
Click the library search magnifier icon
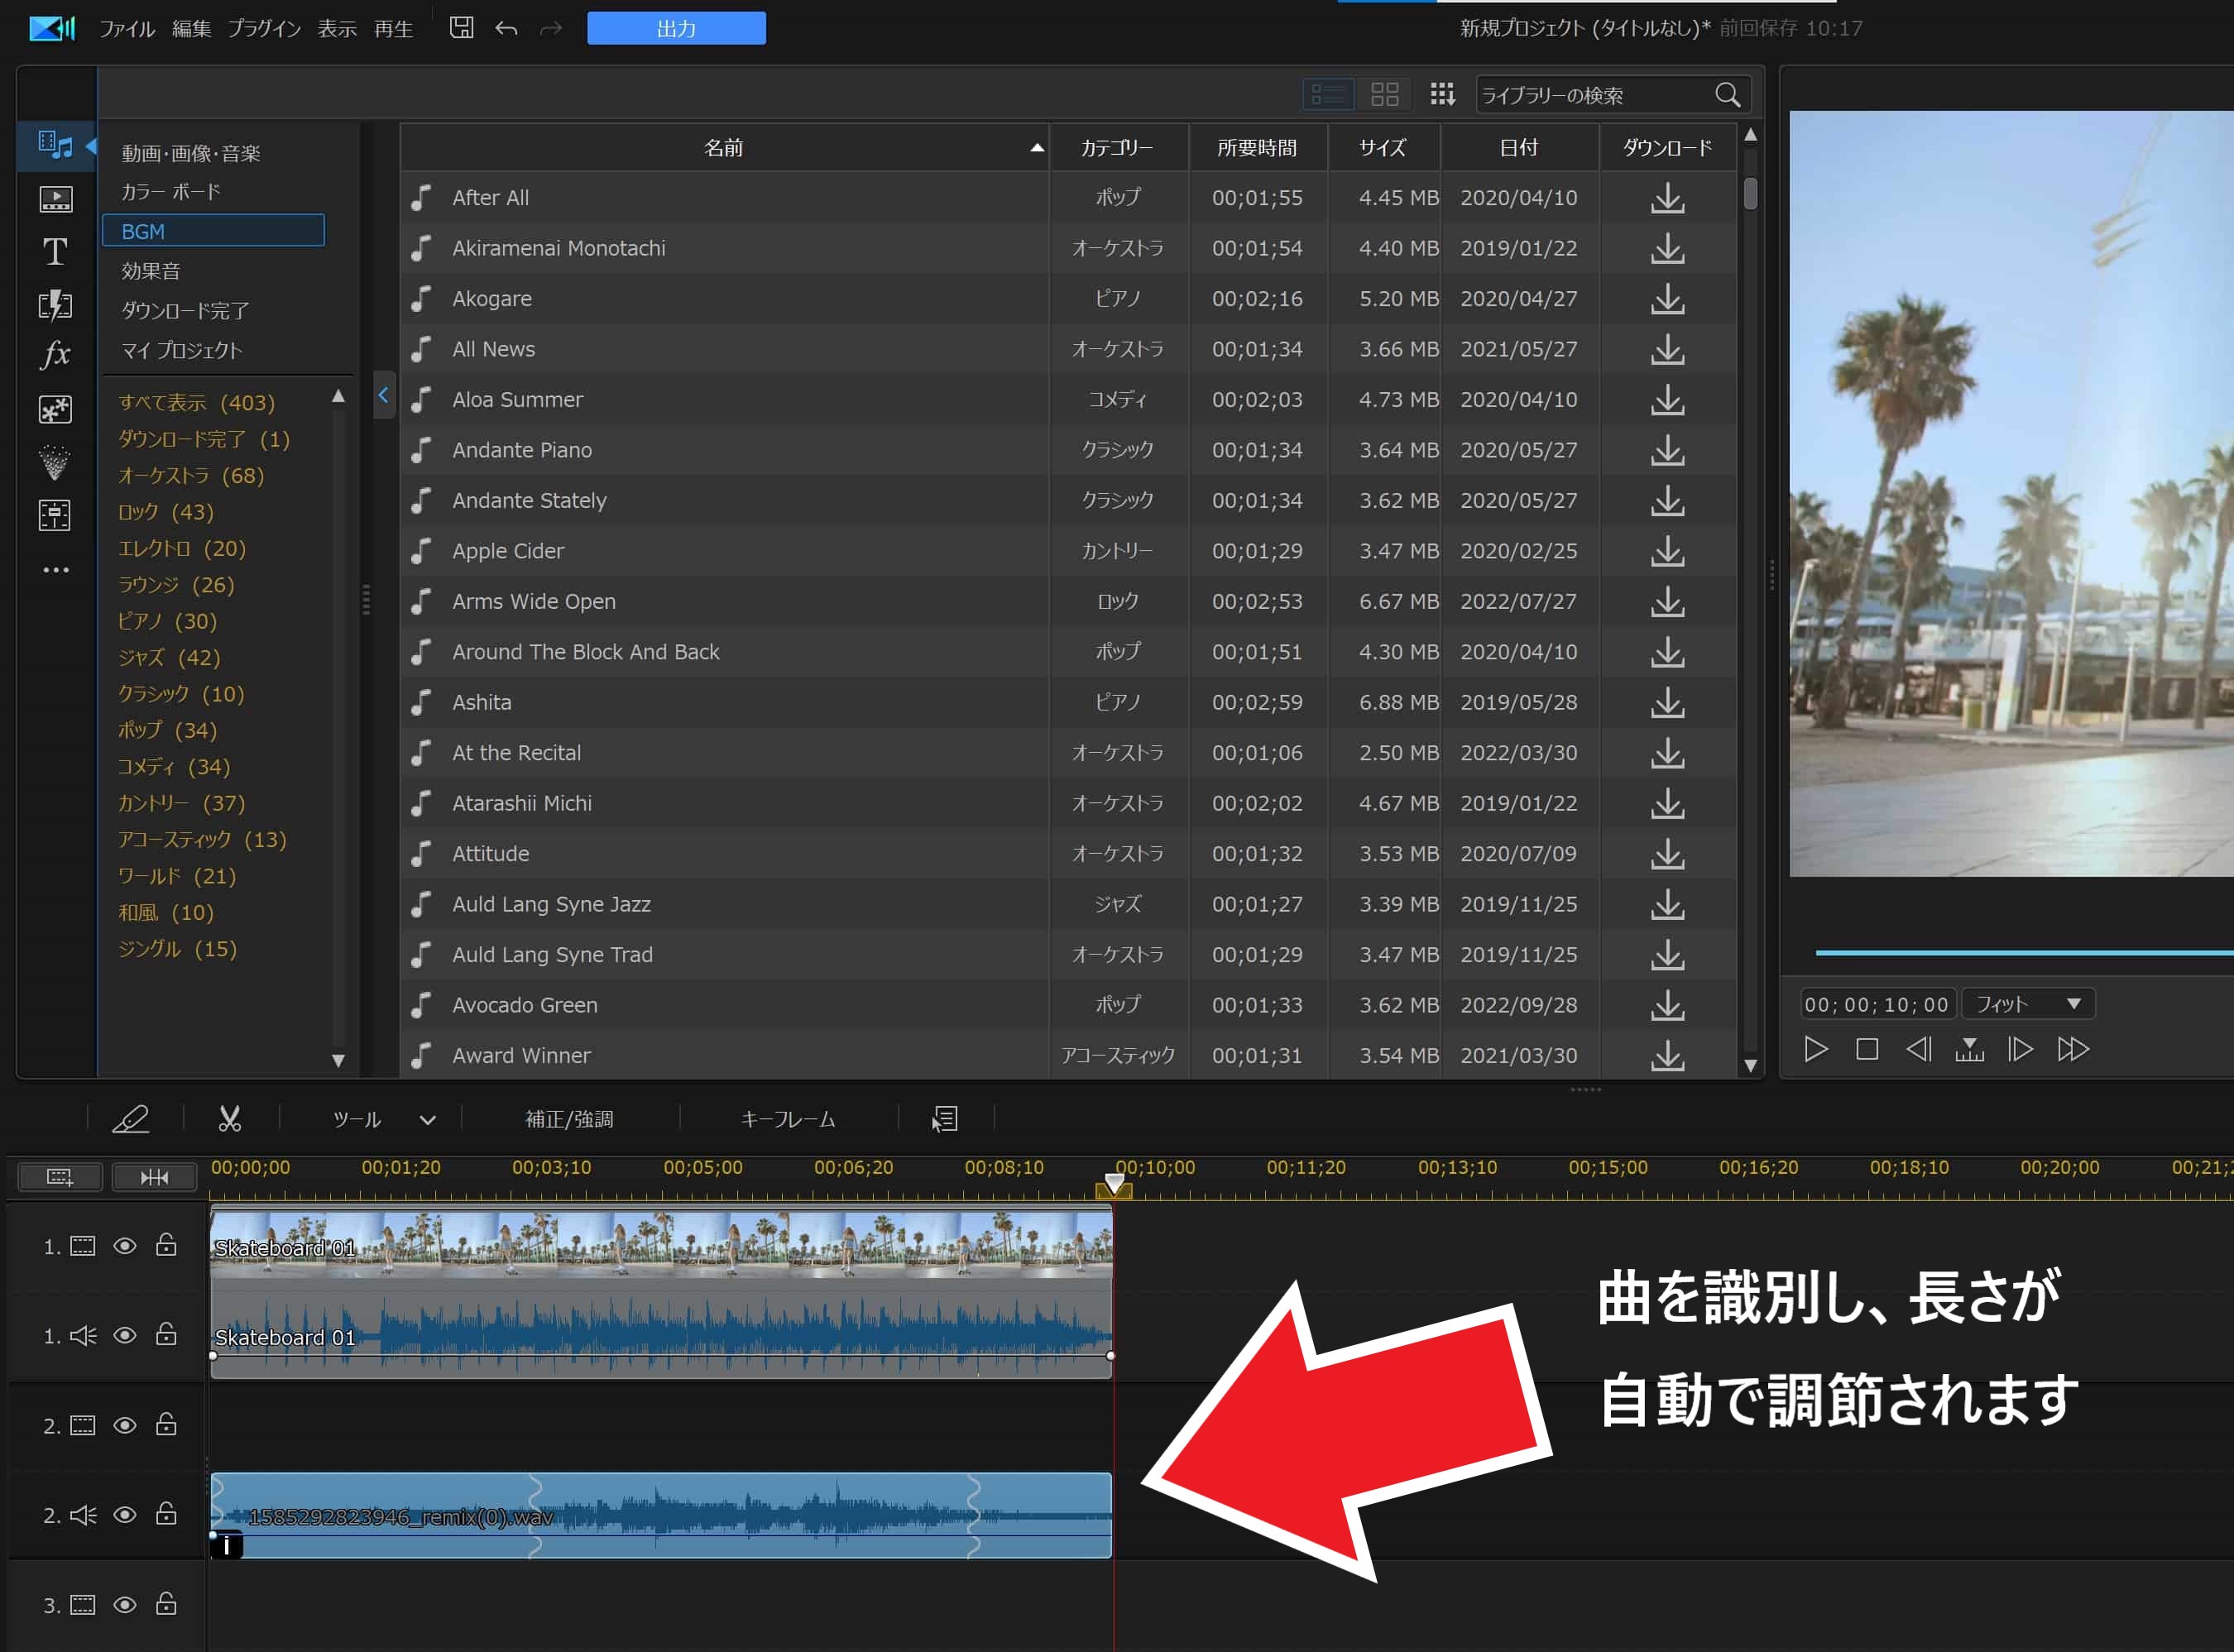click(x=1727, y=95)
